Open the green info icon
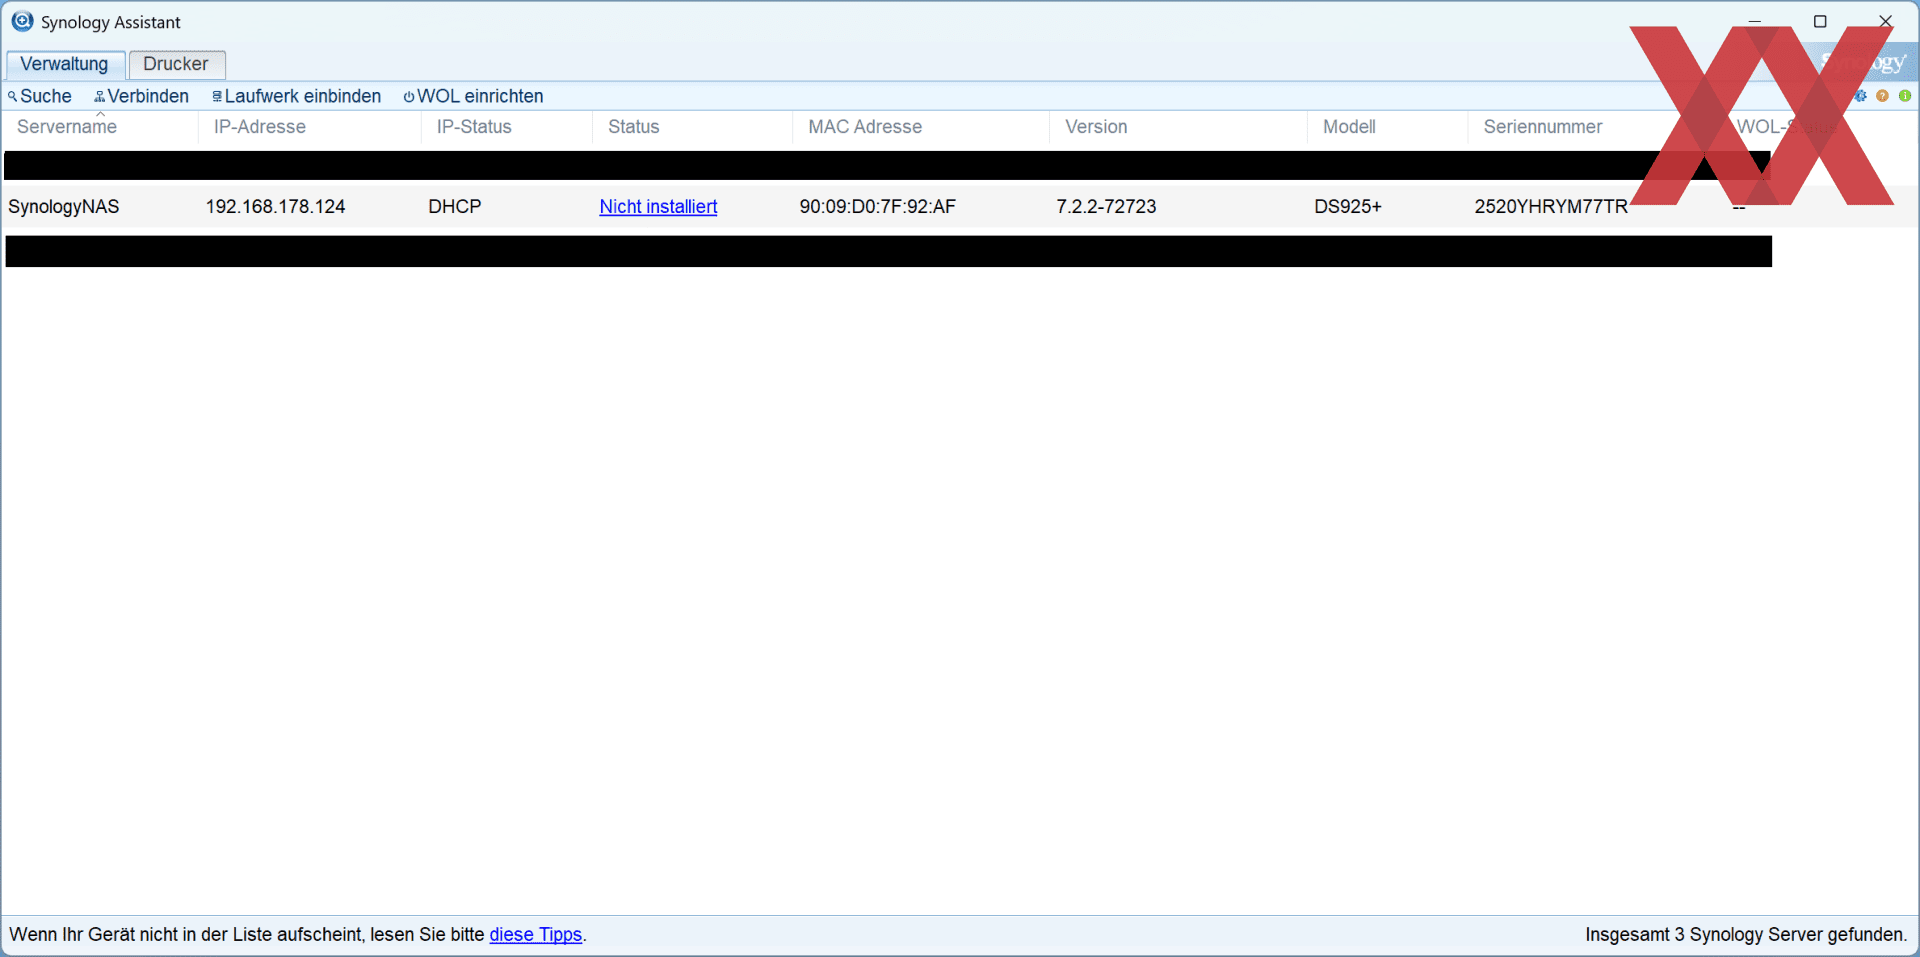This screenshot has height=957, width=1920. tap(1905, 96)
